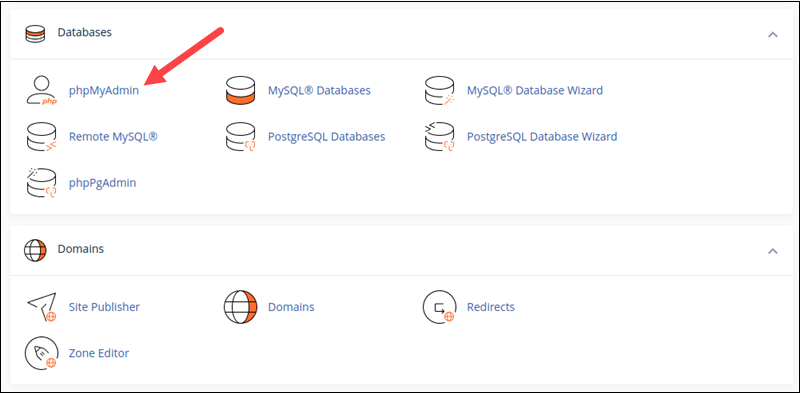Click the MySQL Databases cylinder icon
This screenshot has width=800, height=393.
tap(240, 91)
